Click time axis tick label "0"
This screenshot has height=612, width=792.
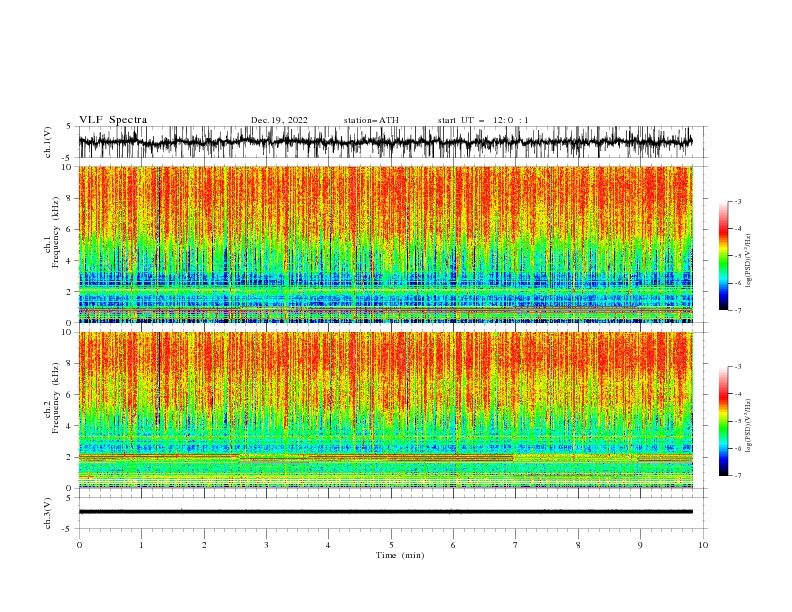(x=79, y=545)
